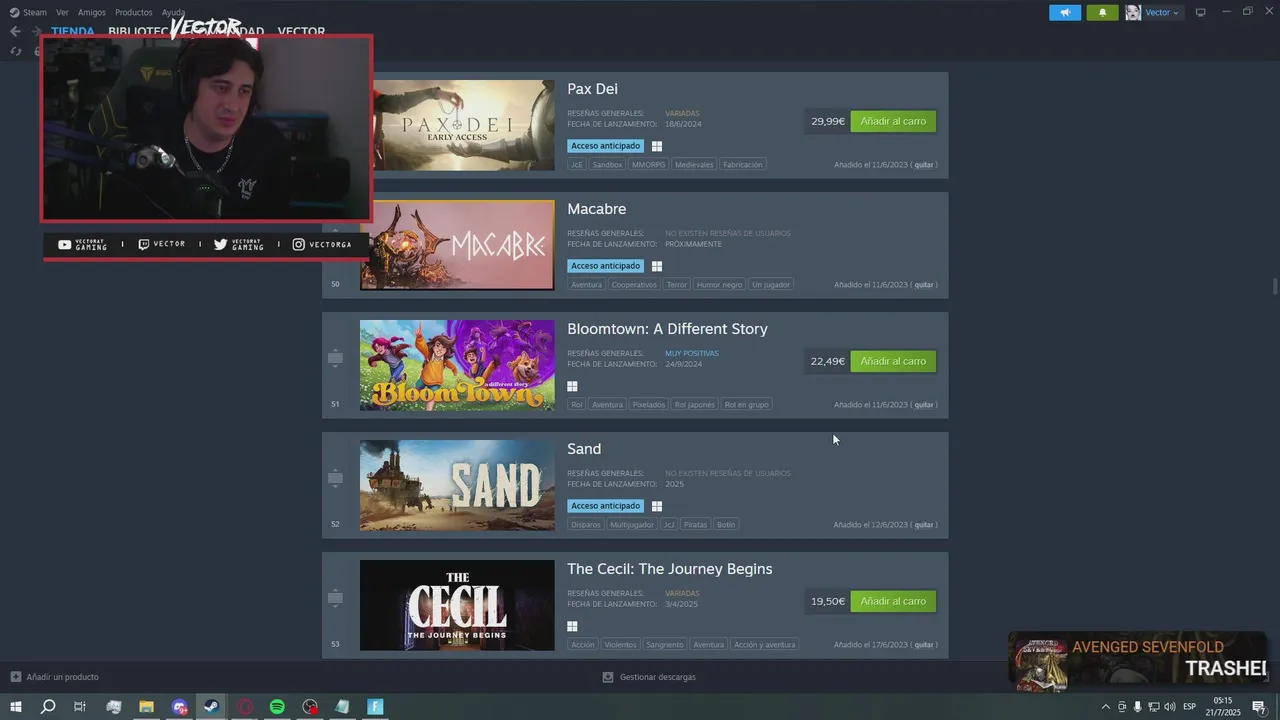Screen dimensions: 1280x720
Task: Open File Explorer from the taskbar
Action: coord(146,707)
